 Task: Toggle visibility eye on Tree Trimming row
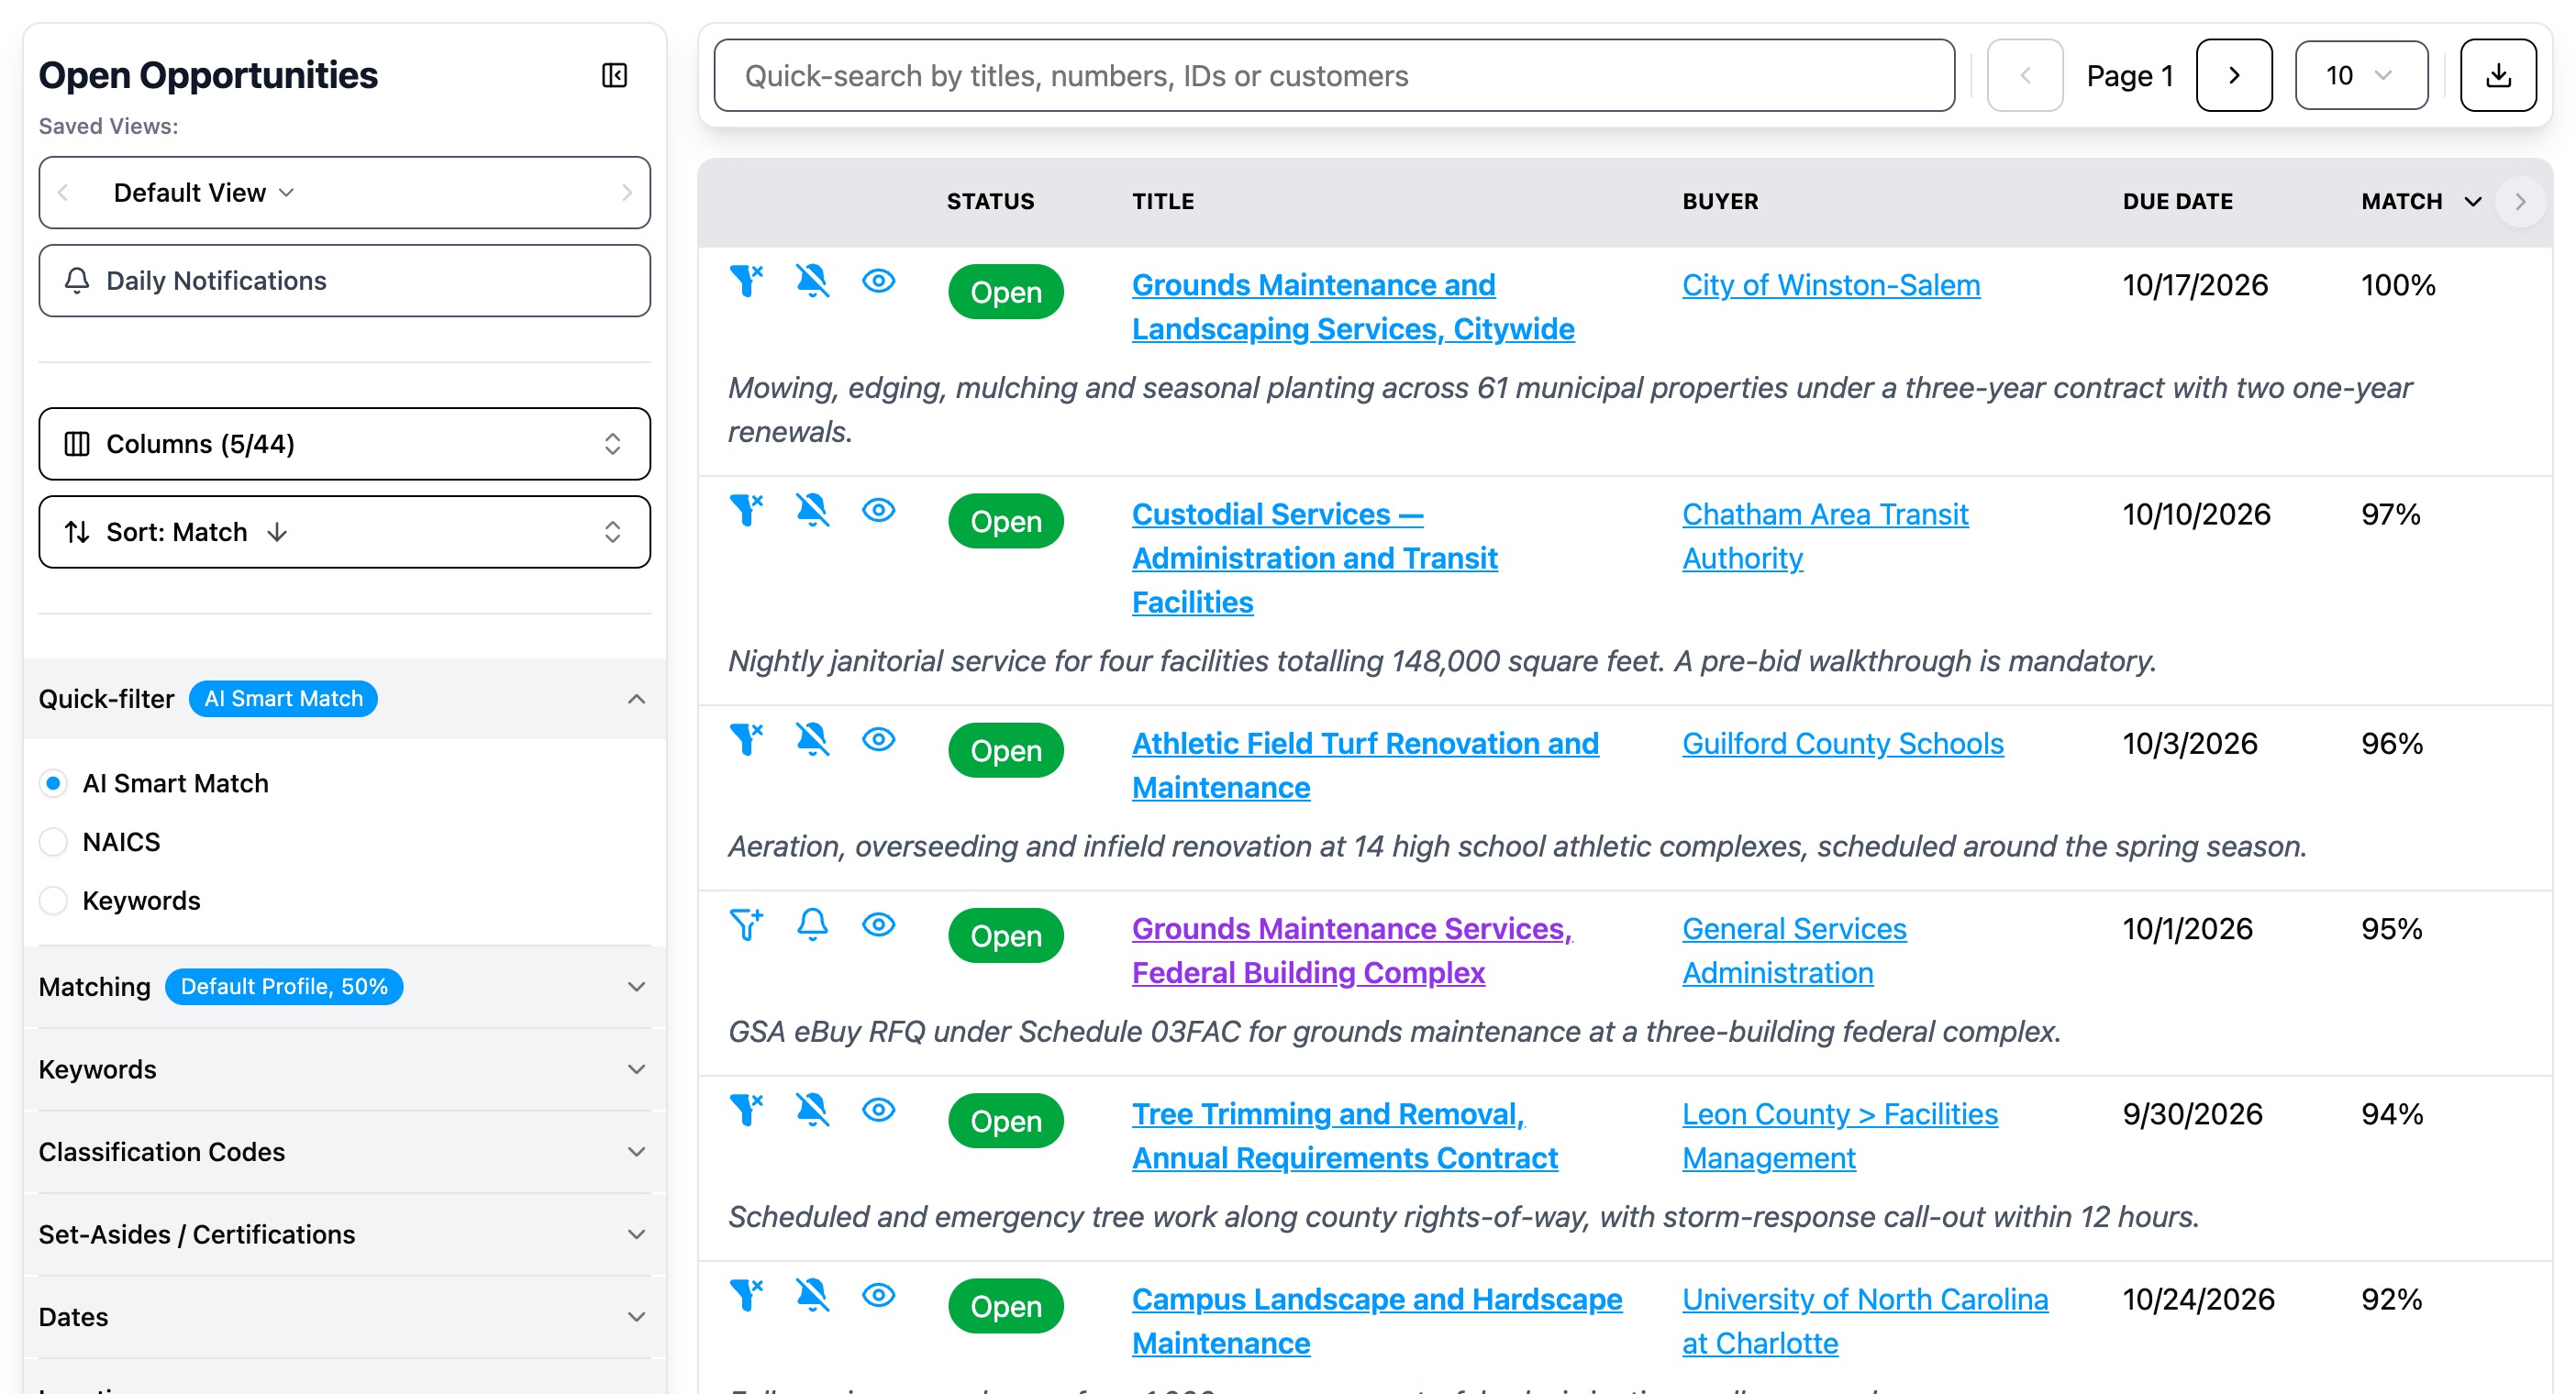[878, 1109]
